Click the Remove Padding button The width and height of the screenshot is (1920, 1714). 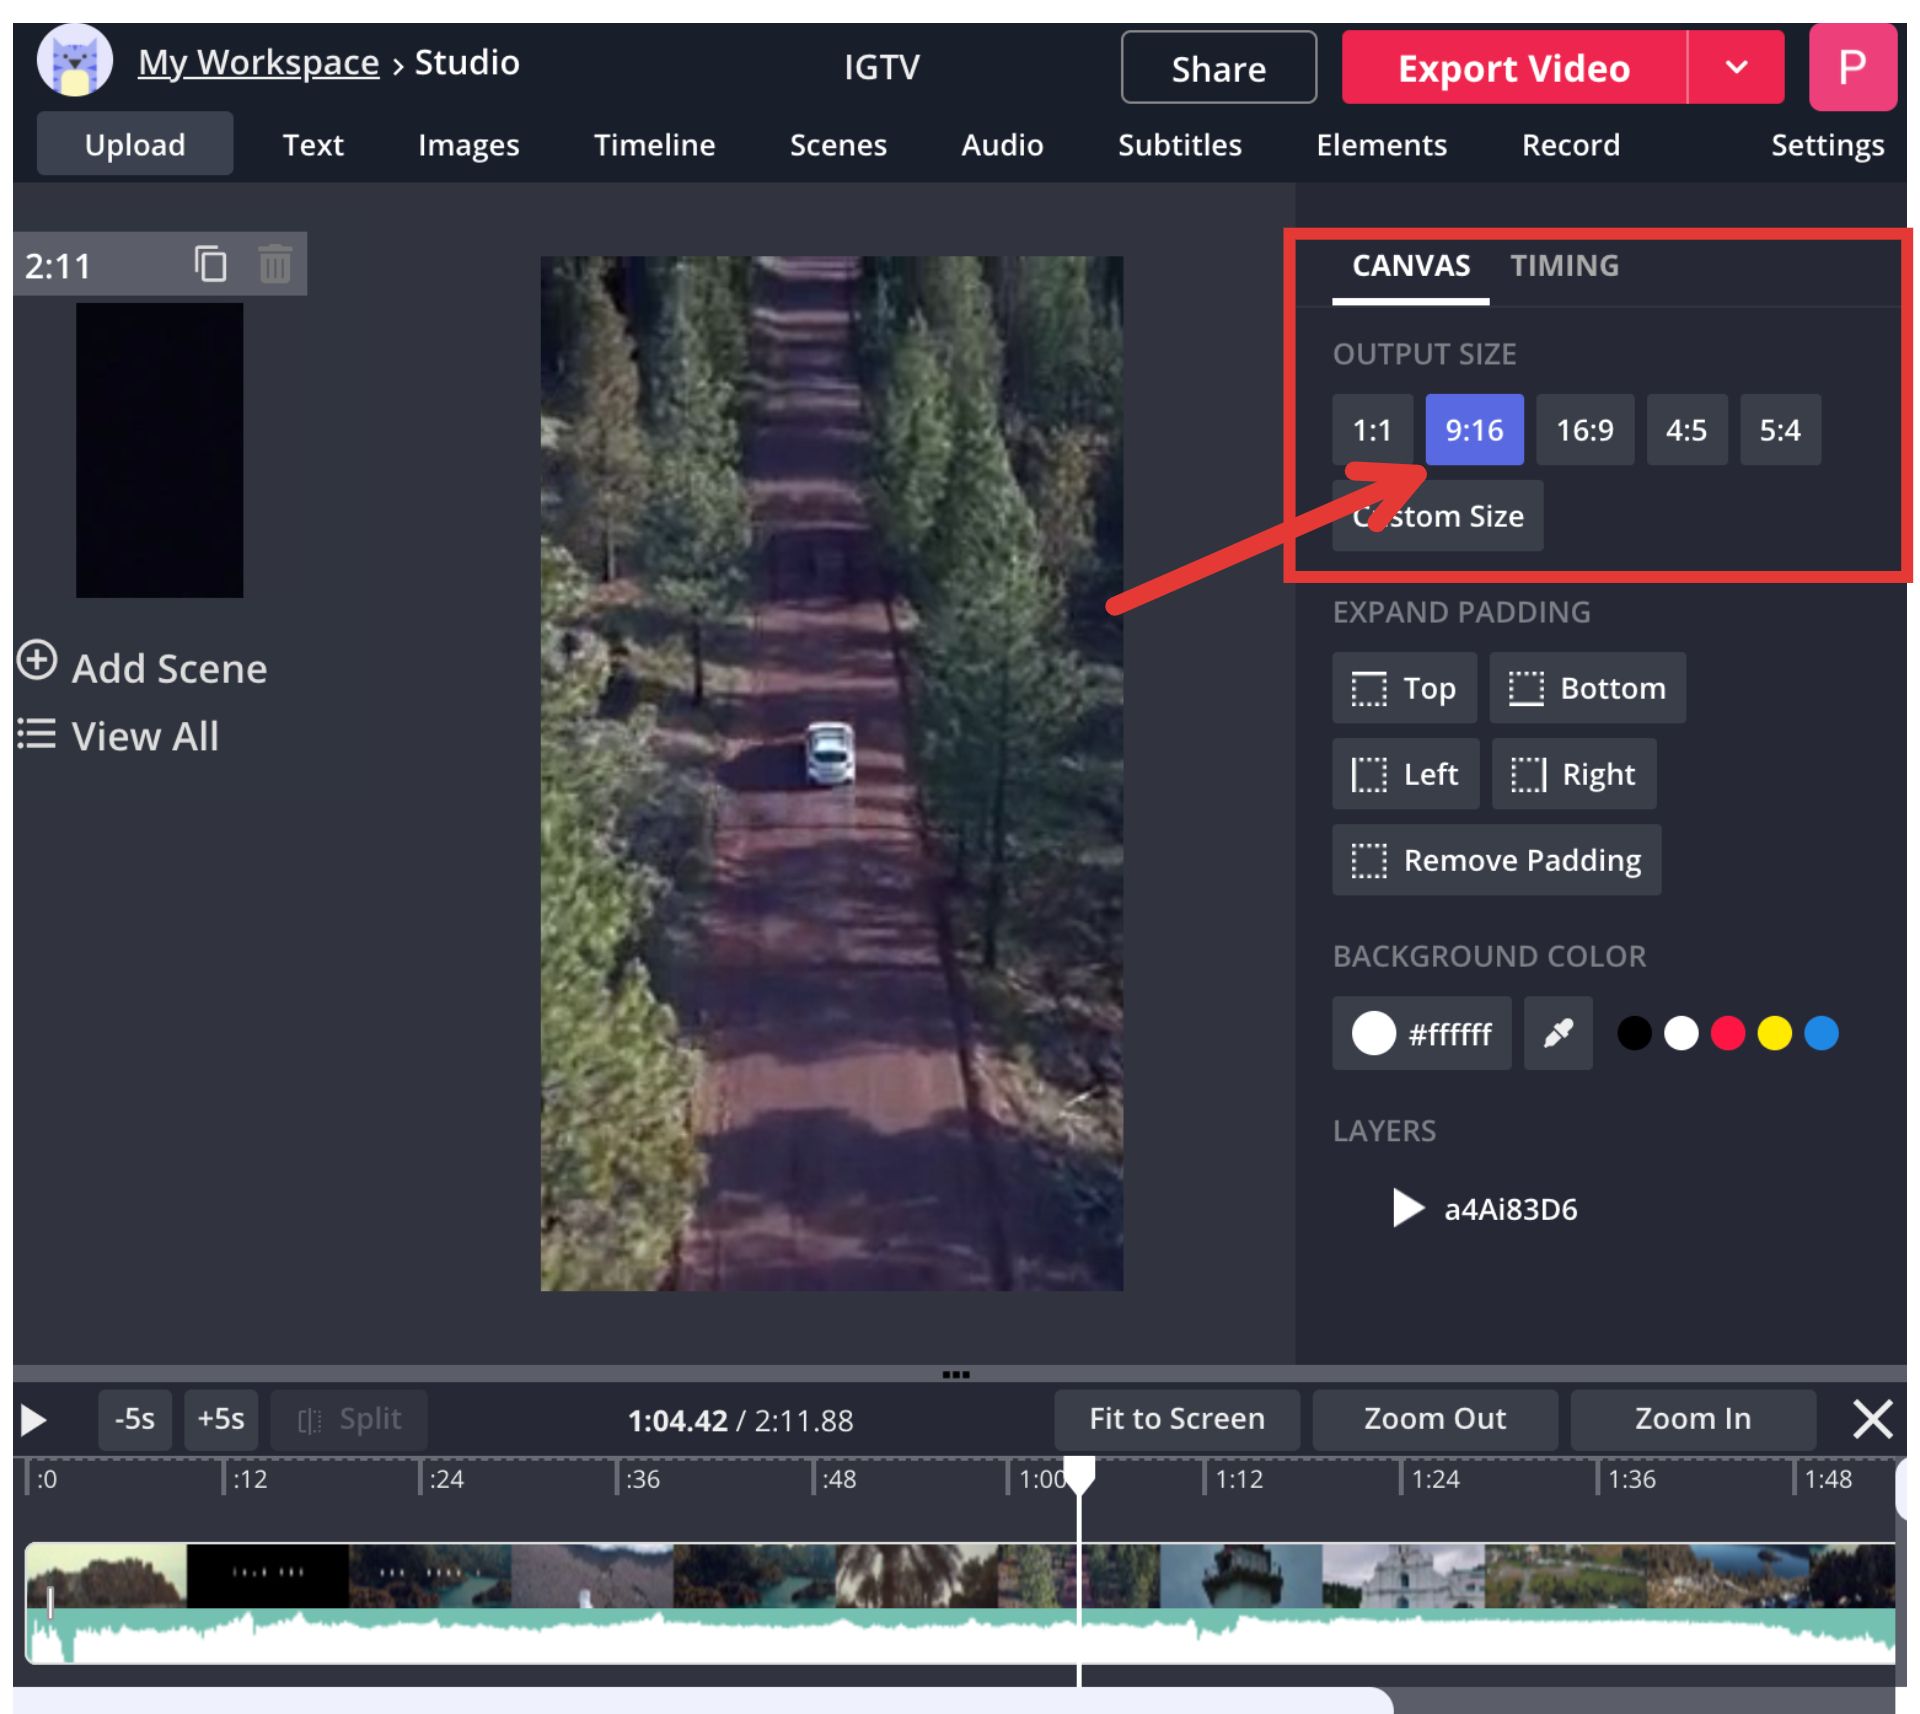(x=1496, y=860)
